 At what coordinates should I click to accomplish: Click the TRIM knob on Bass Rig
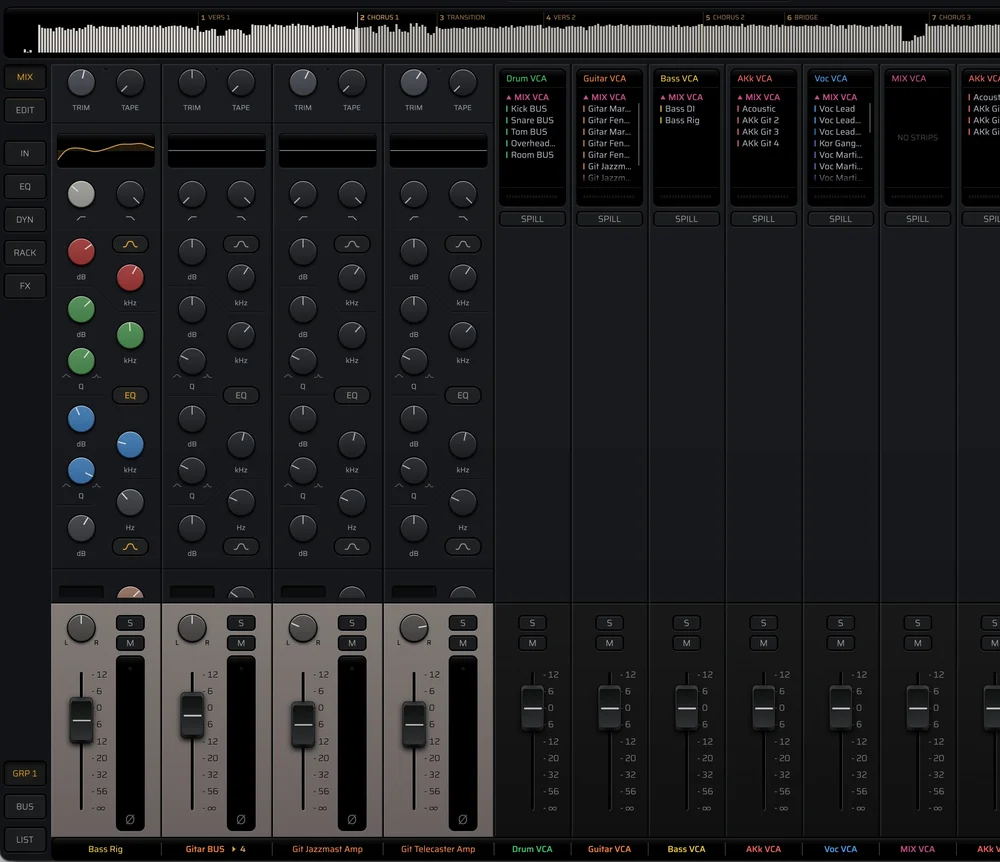[x=81, y=83]
